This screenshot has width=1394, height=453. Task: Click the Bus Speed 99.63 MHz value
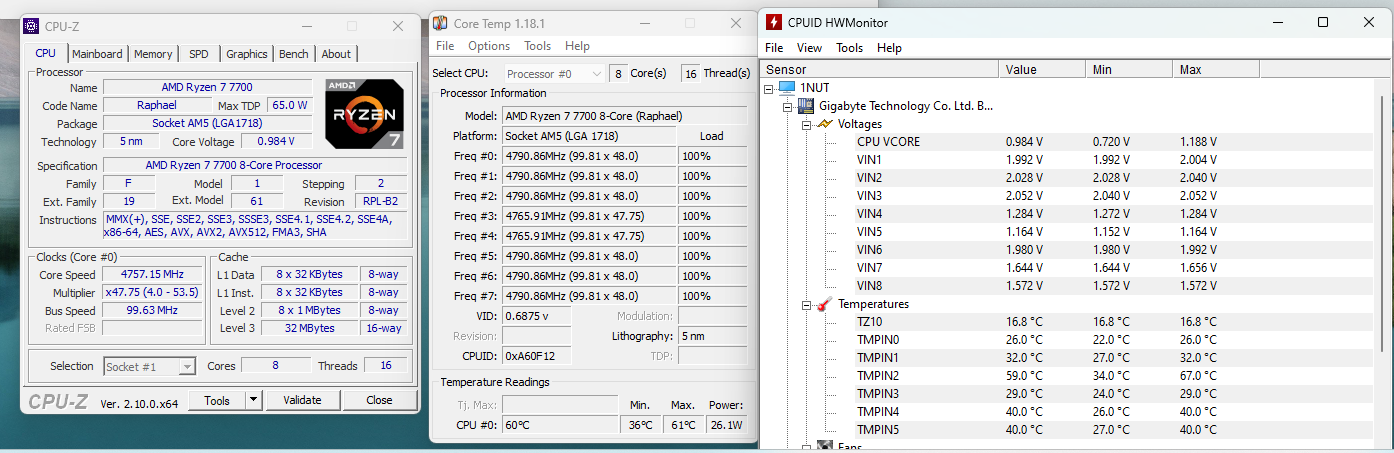153,311
